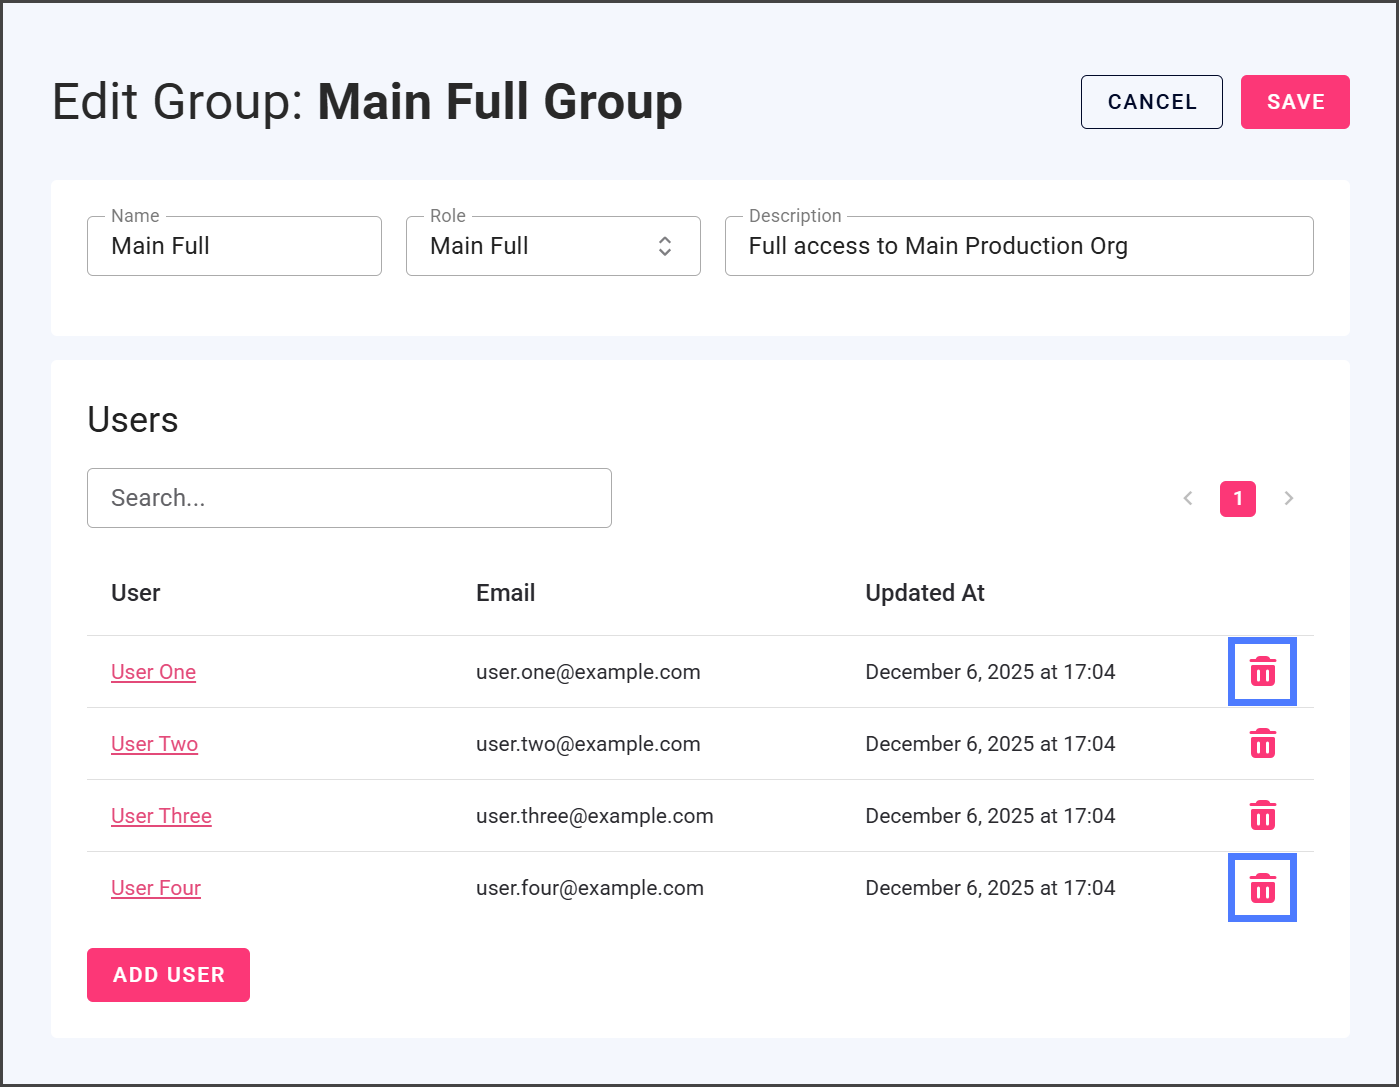1399x1087 pixels.
Task: Click the Updated At column header
Action: pyautogui.click(x=924, y=593)
